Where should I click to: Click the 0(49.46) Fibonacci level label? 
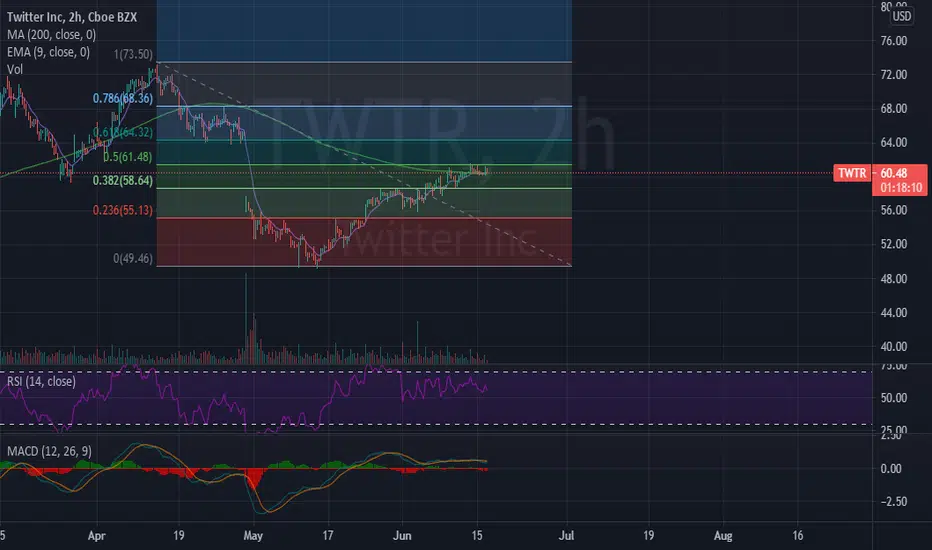pos(133,258)
